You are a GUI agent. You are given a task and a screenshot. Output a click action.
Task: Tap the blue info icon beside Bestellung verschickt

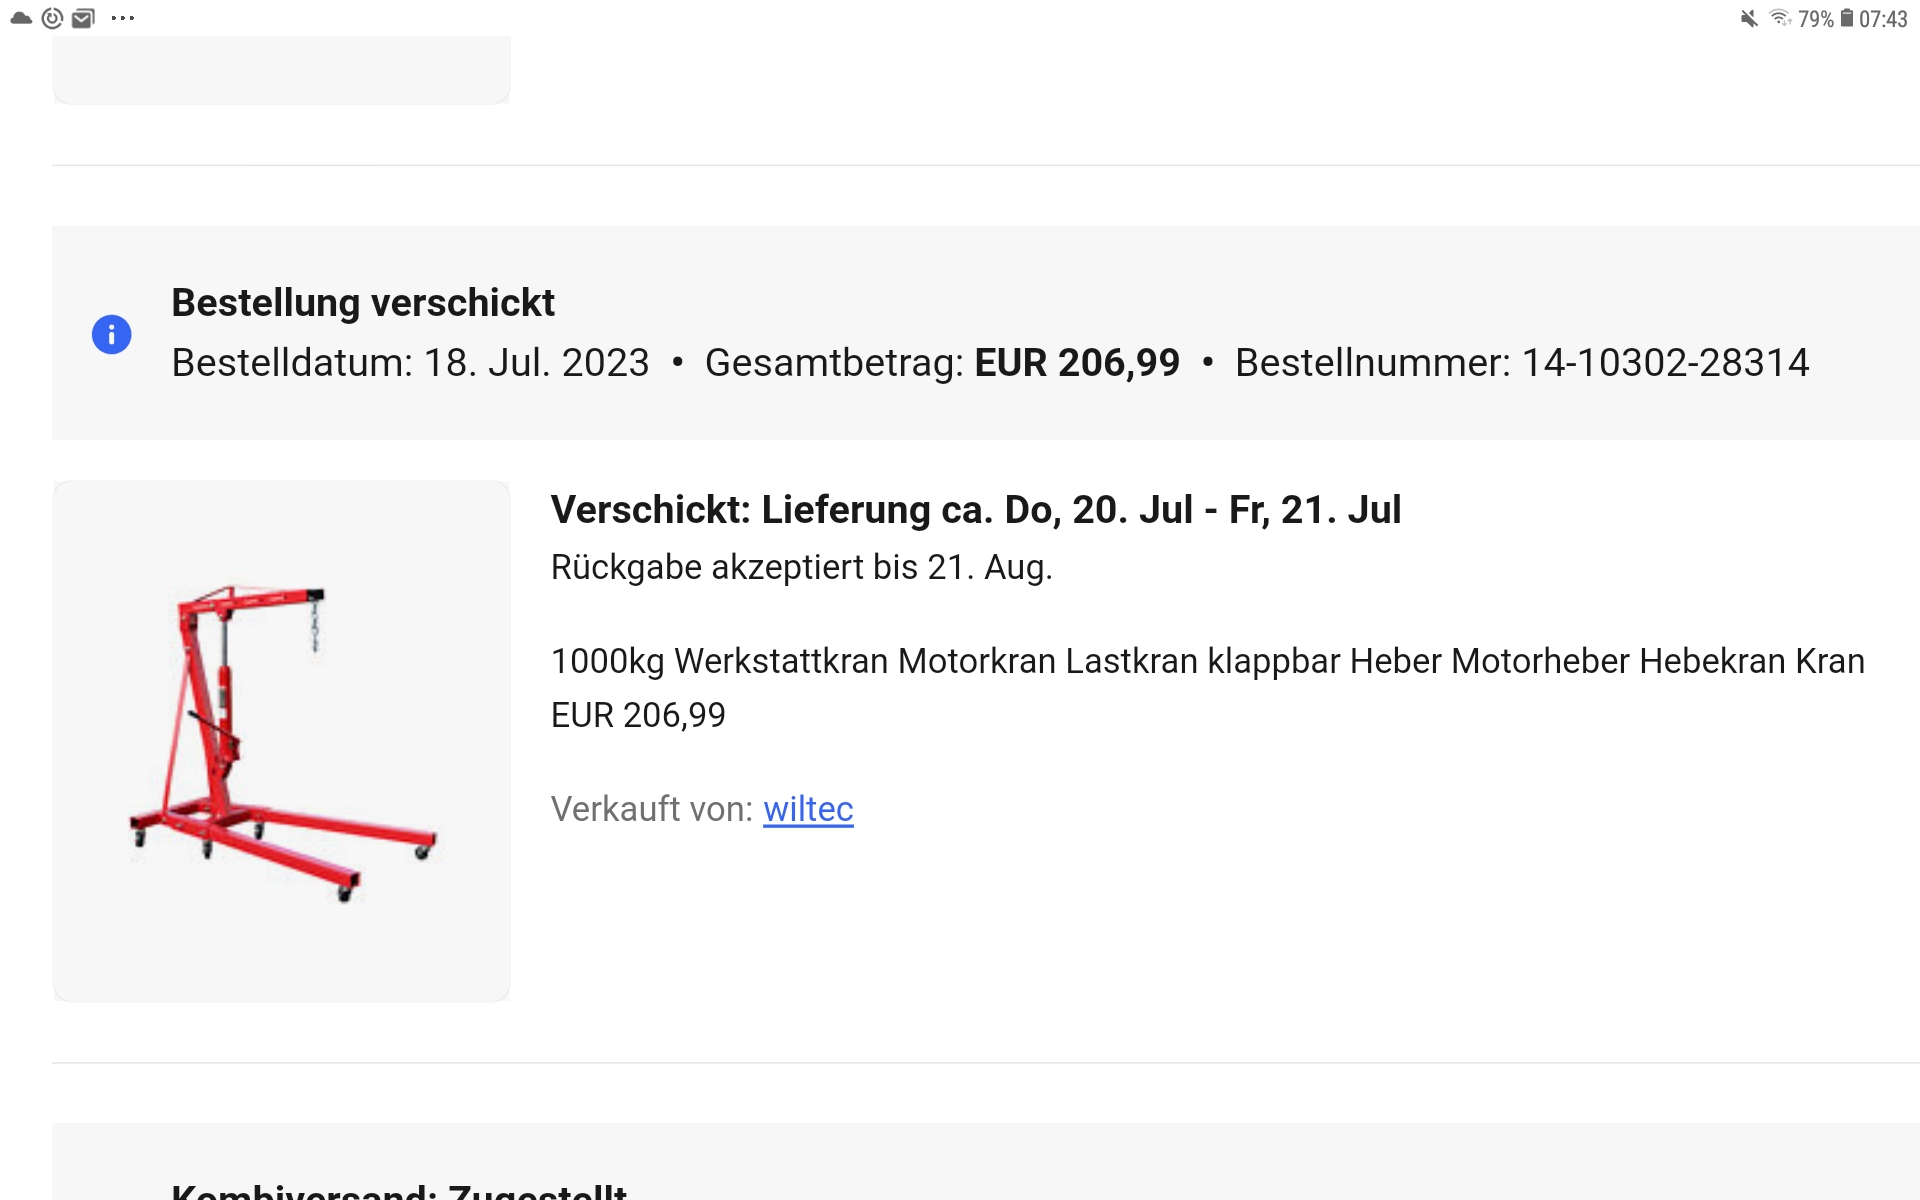tap(111, 334)
